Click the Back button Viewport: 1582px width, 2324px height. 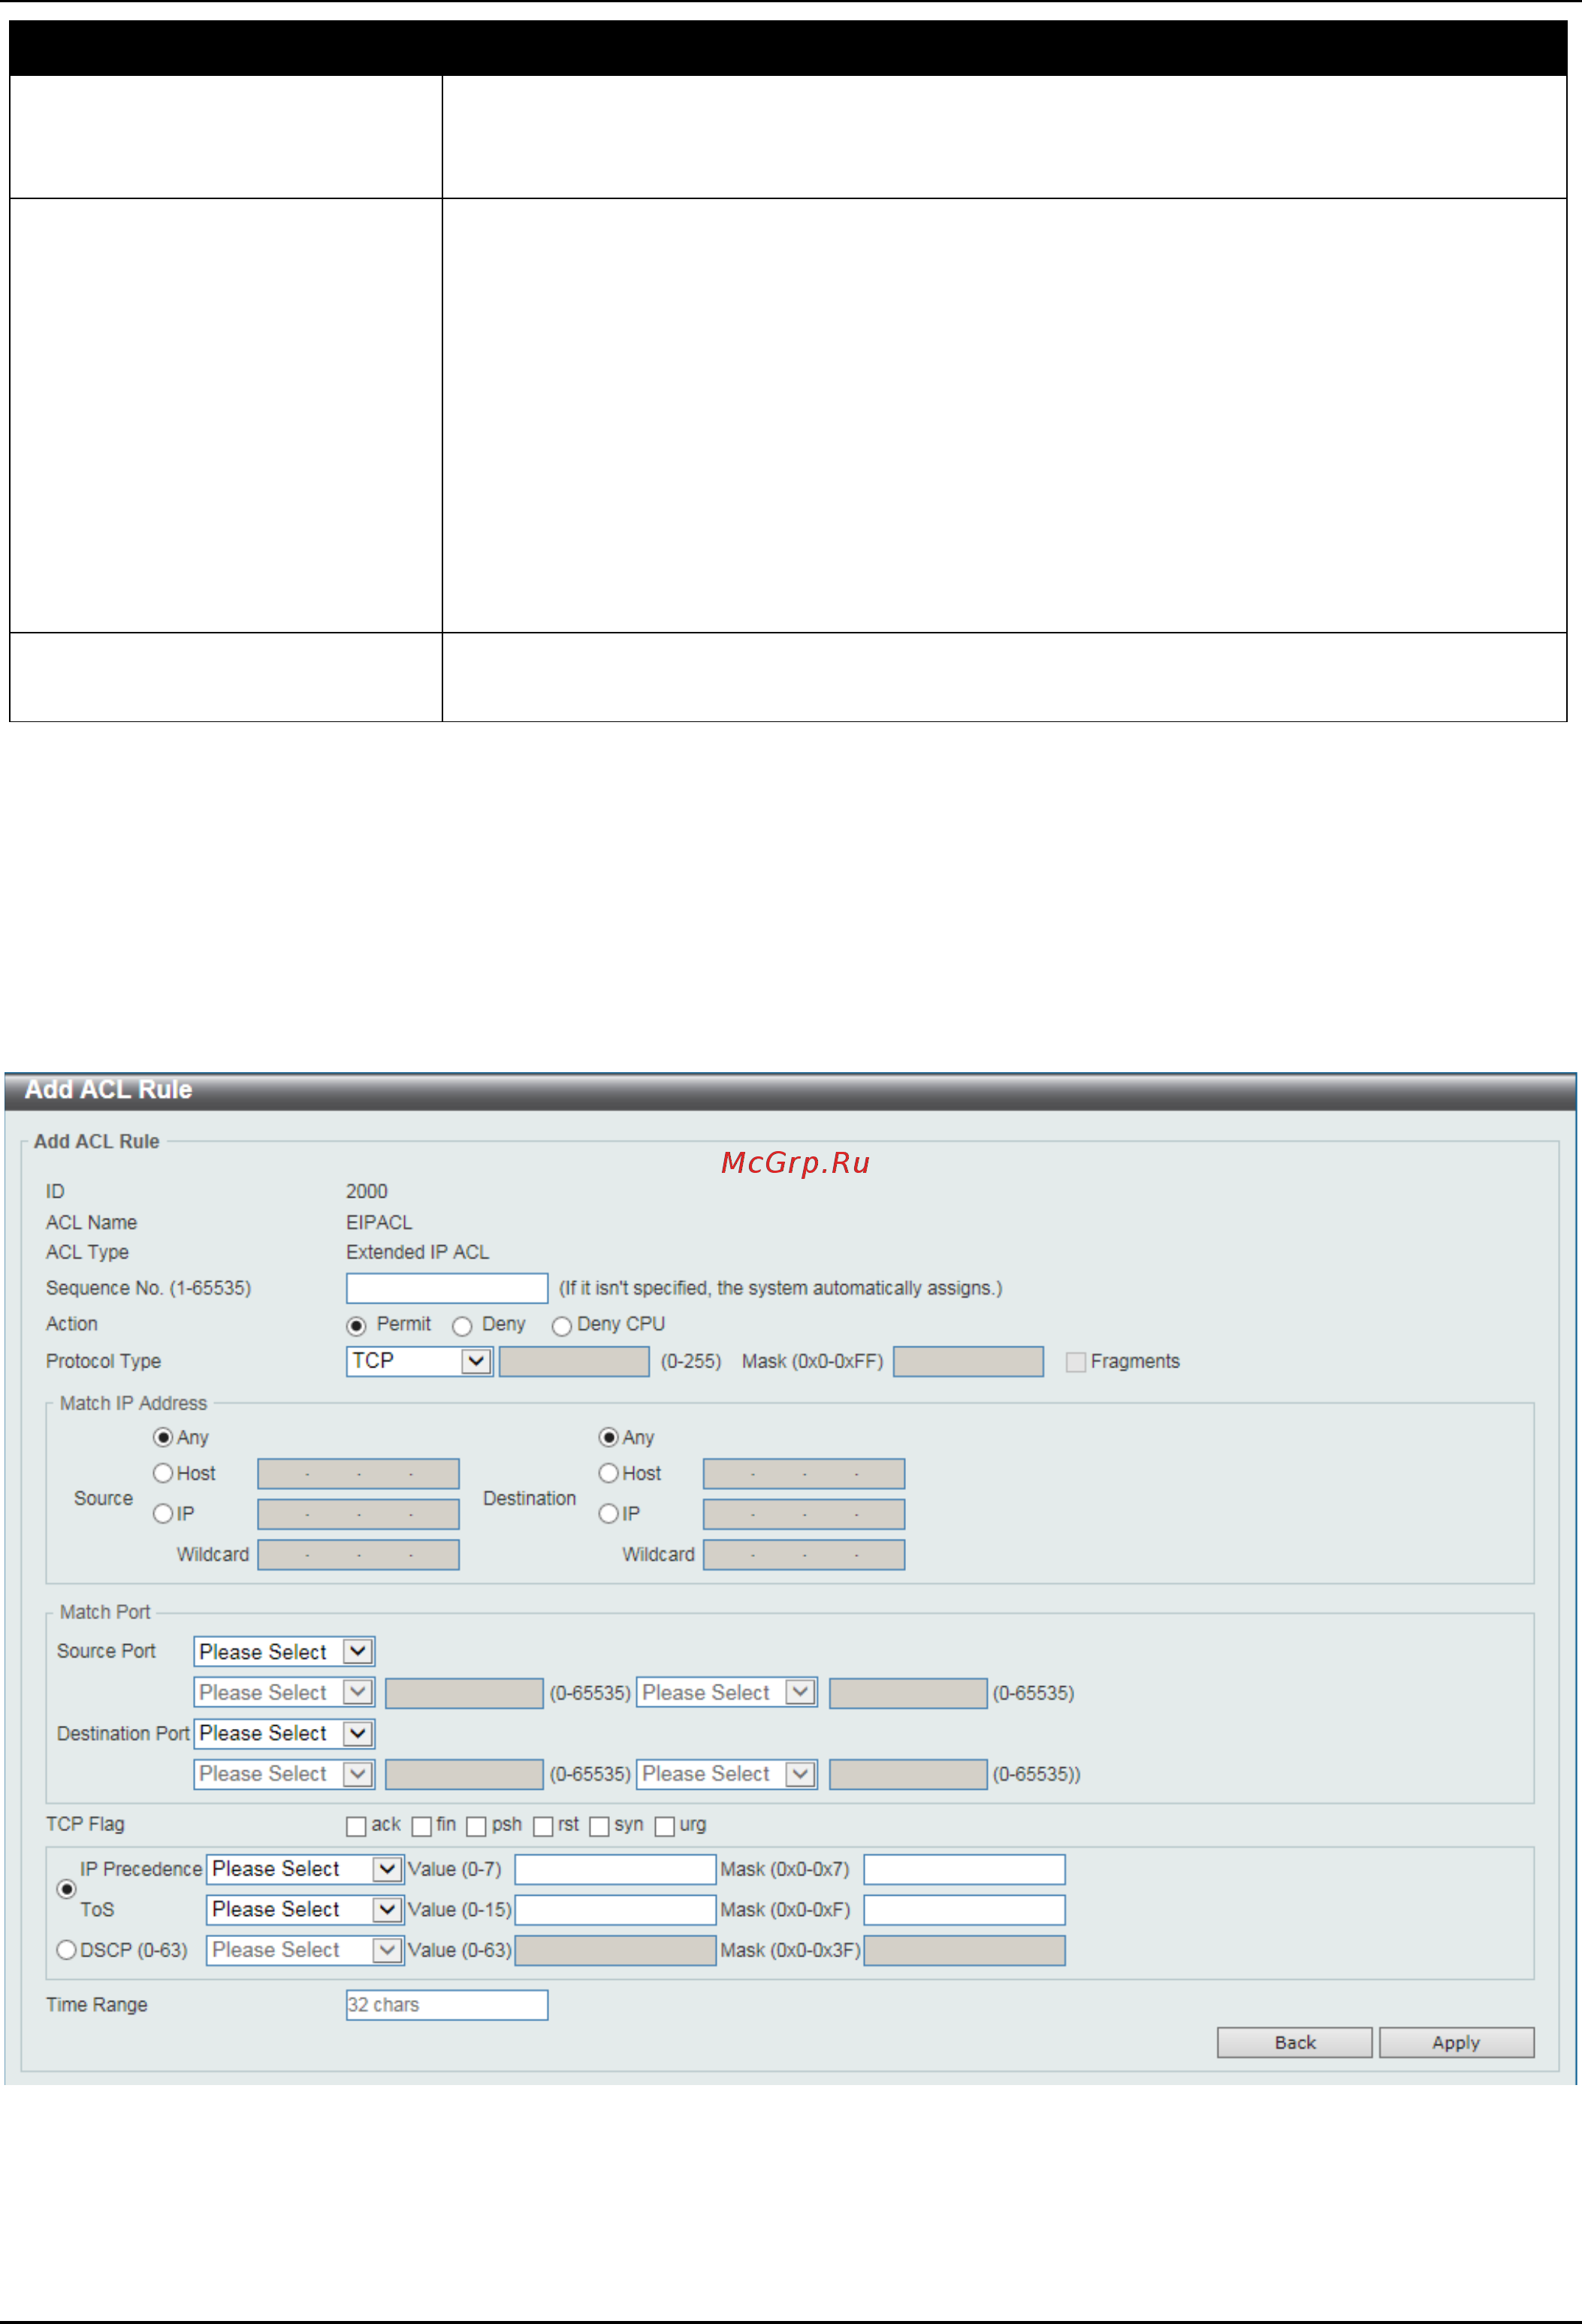pos(1294,2042)
